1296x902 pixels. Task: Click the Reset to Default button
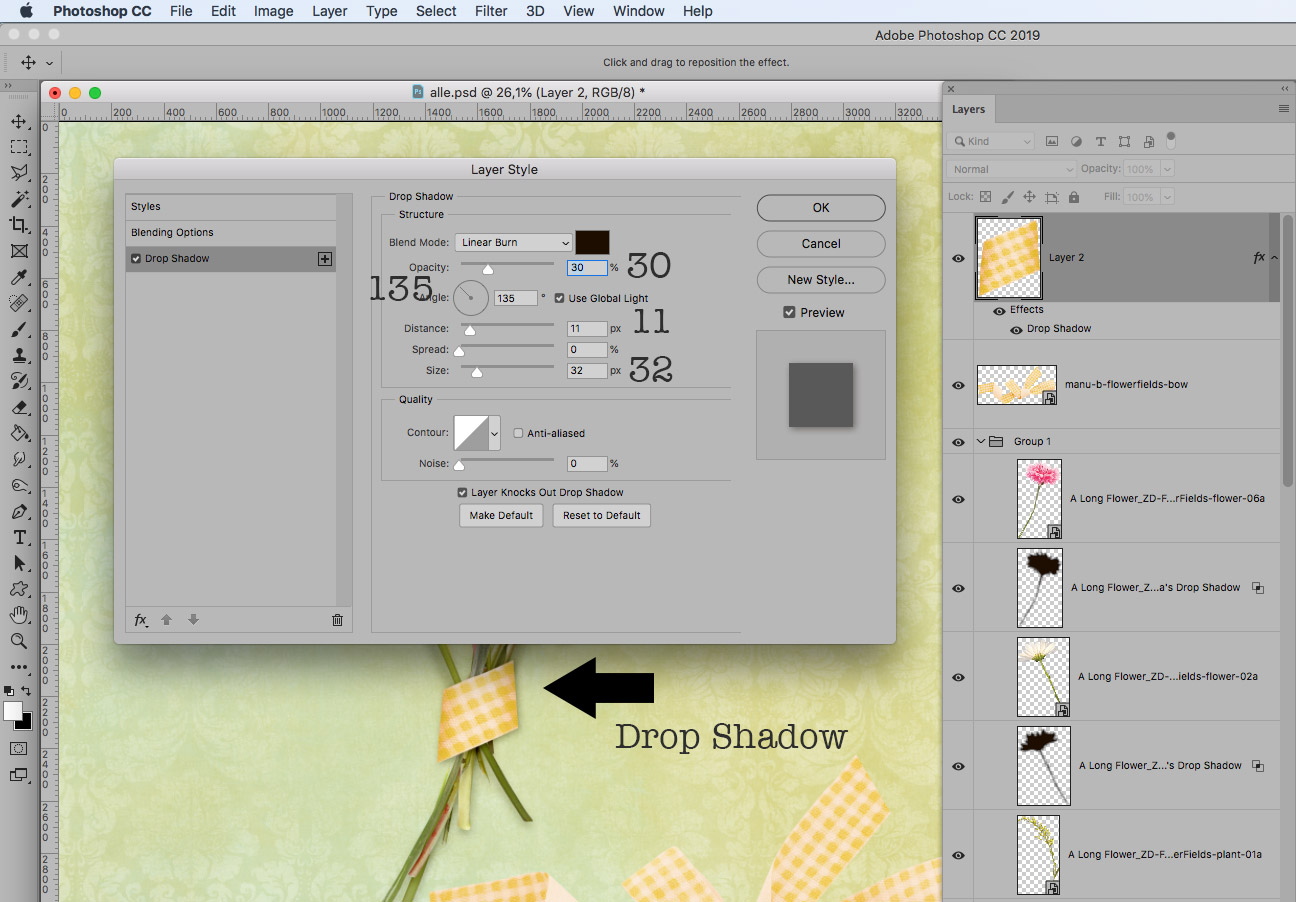[602, 516]
